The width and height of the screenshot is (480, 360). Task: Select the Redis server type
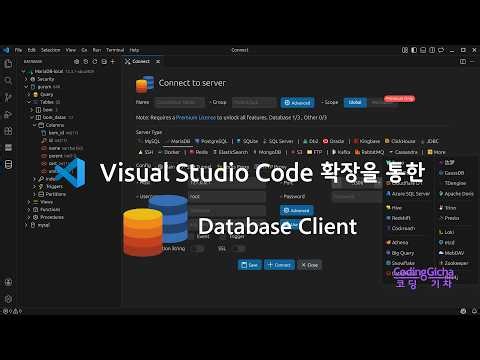(x=199, y=152)
